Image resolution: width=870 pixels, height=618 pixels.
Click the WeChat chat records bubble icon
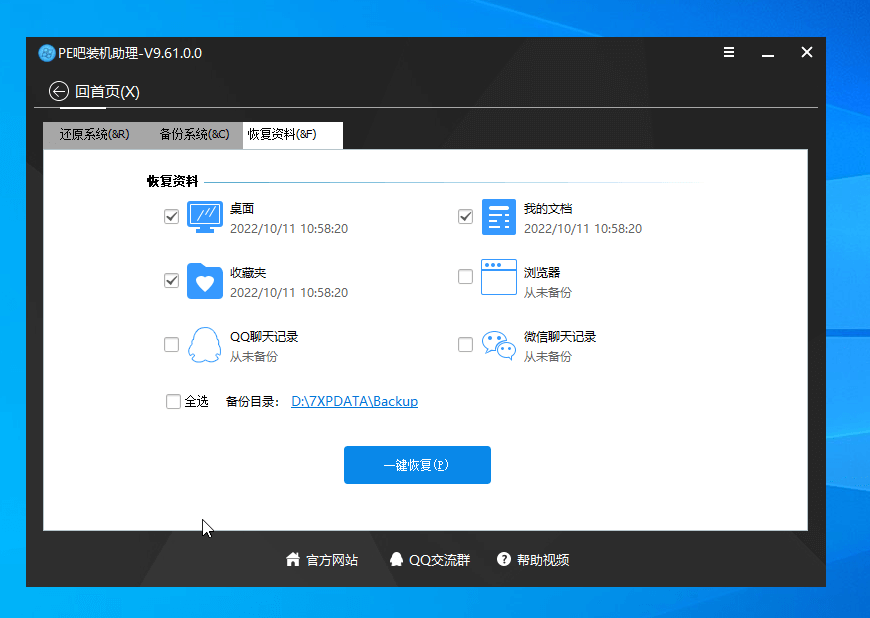tap(499, 345)
